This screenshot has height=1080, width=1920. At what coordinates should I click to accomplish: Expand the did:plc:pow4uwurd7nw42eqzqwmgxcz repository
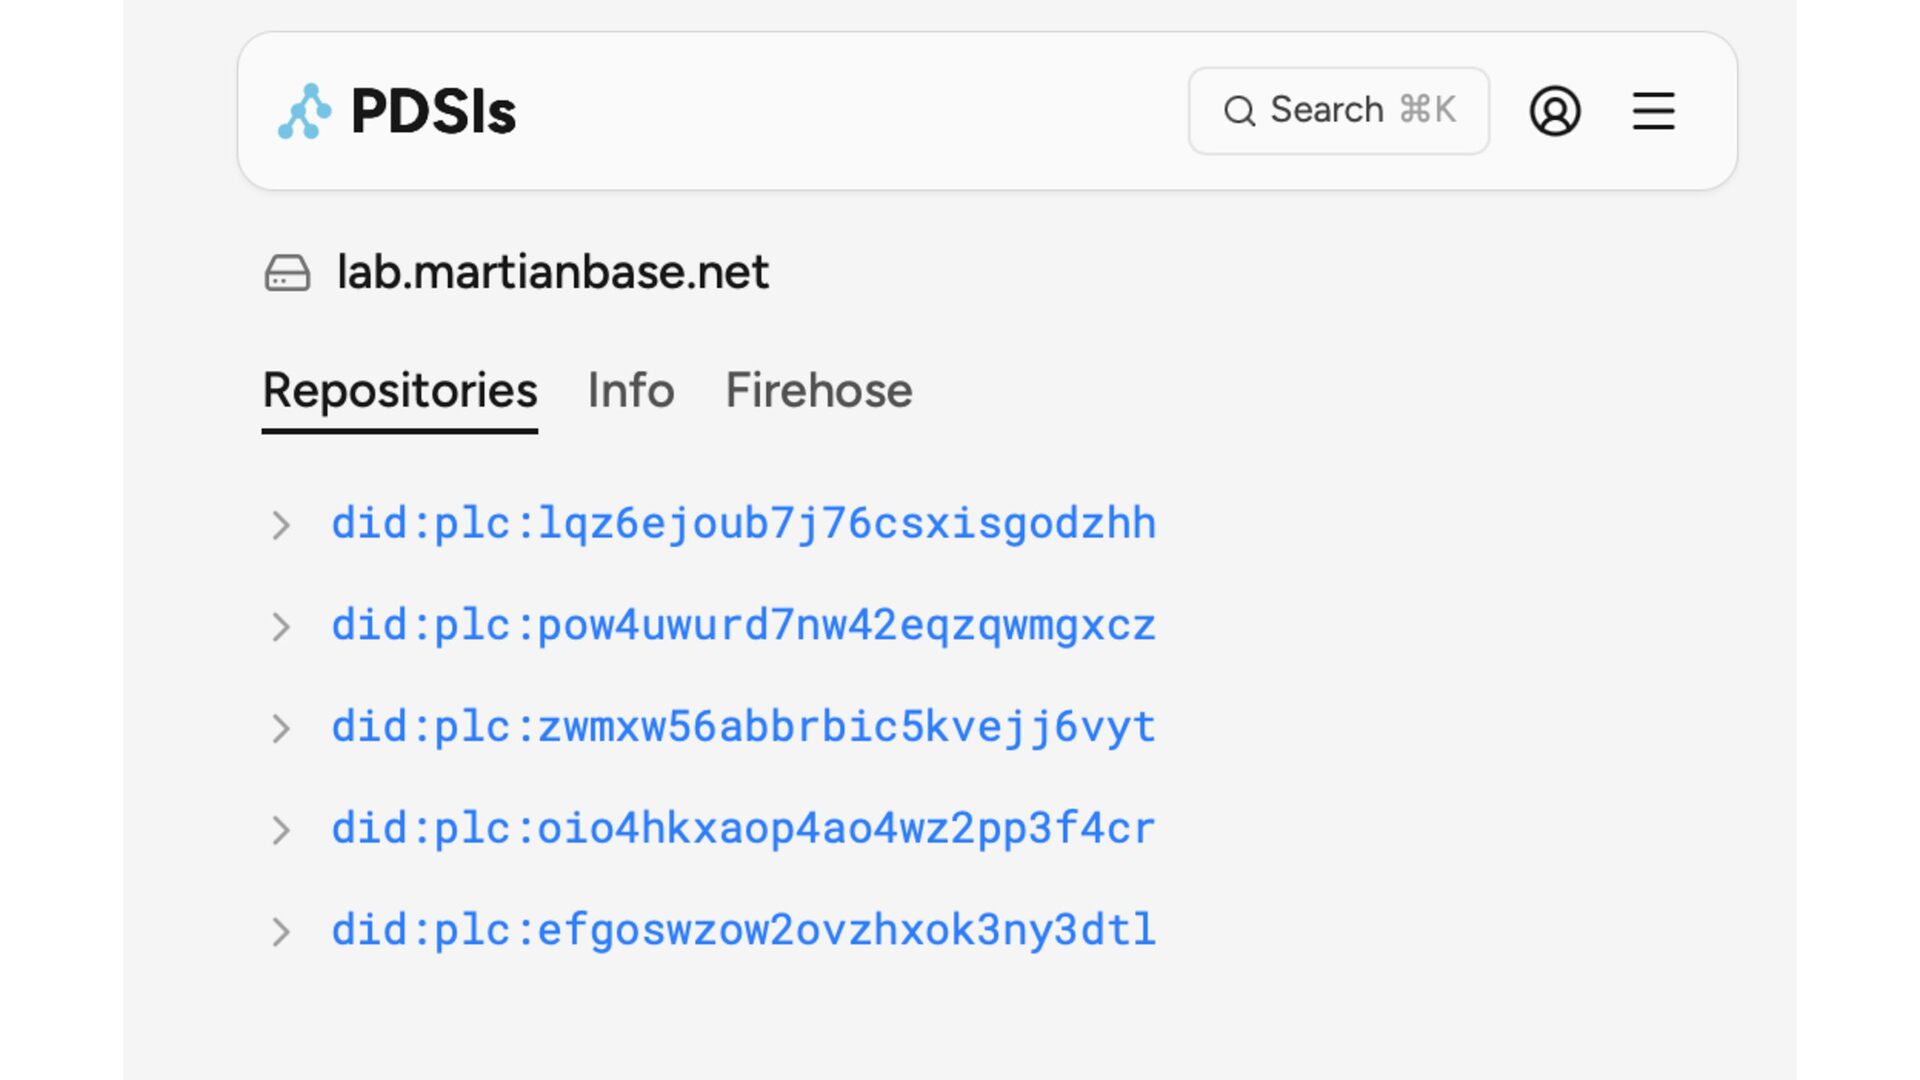281,627
